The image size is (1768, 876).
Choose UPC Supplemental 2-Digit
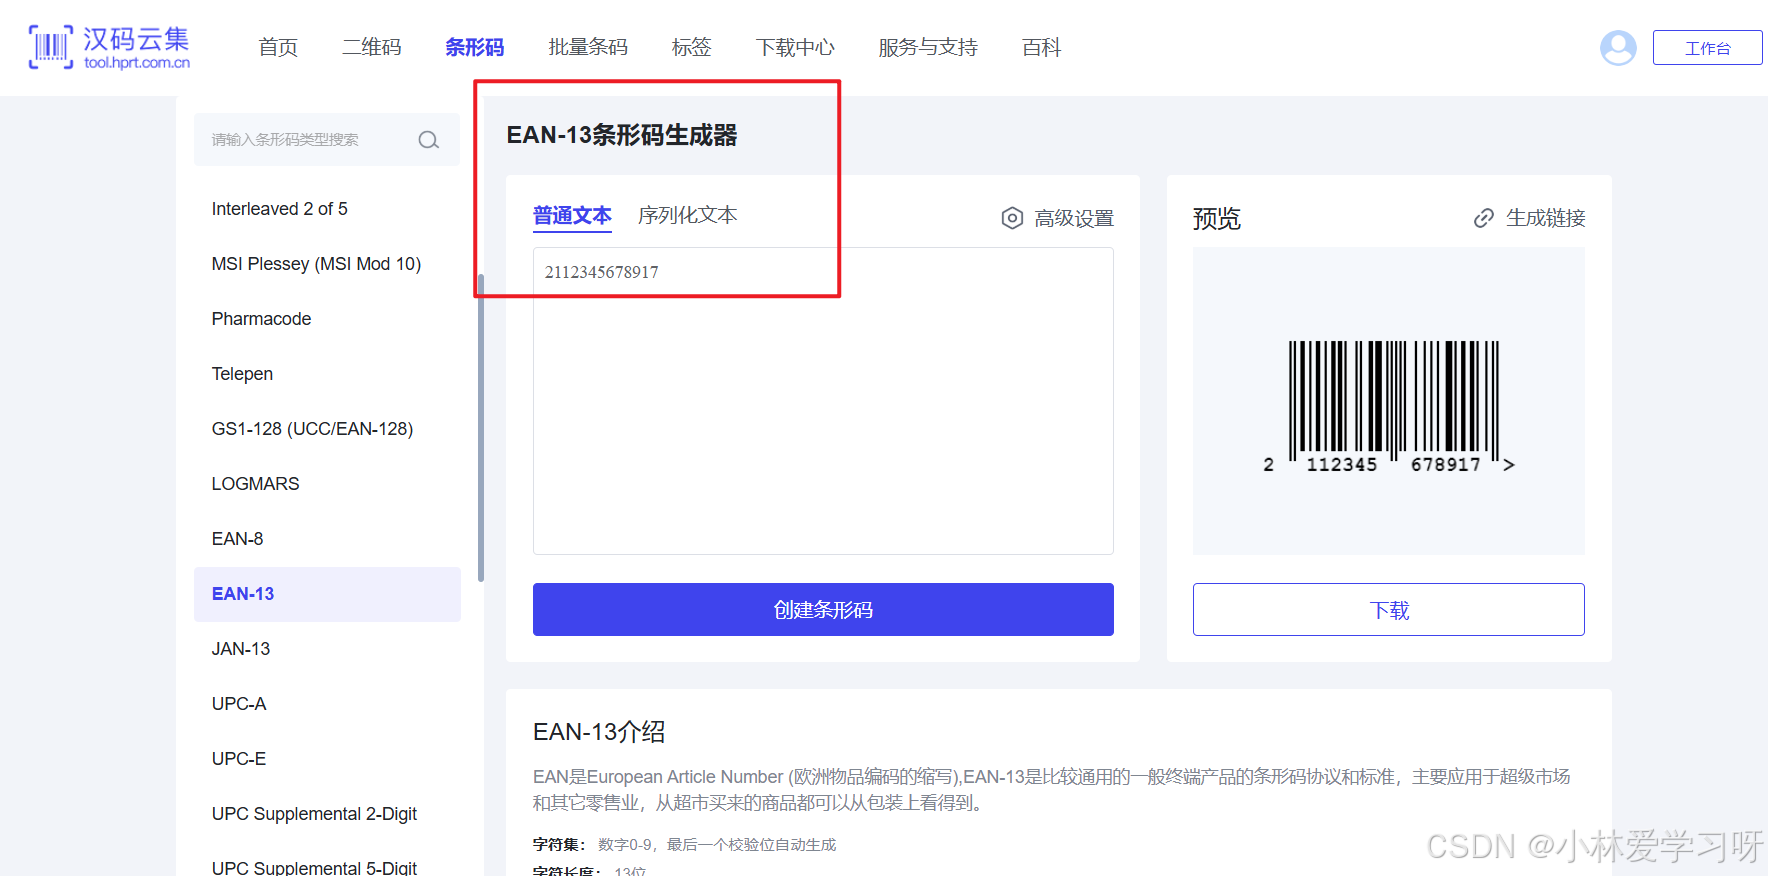(327, 814)
